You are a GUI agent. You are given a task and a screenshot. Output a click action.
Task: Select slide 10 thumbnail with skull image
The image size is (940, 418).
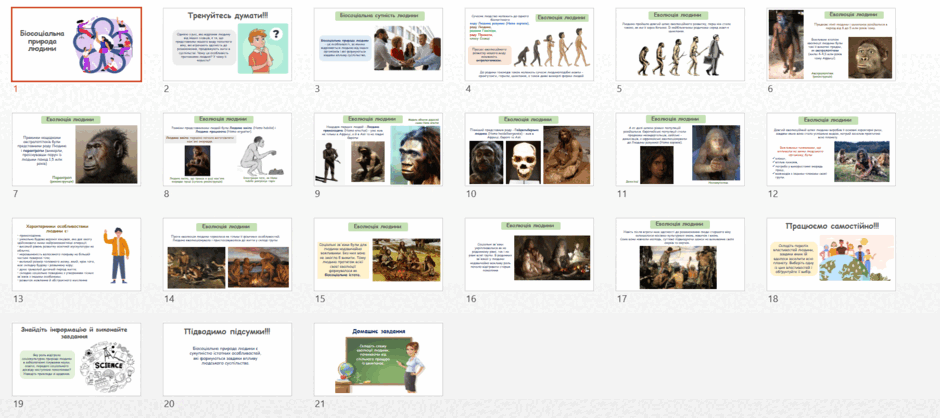(529, 149)
